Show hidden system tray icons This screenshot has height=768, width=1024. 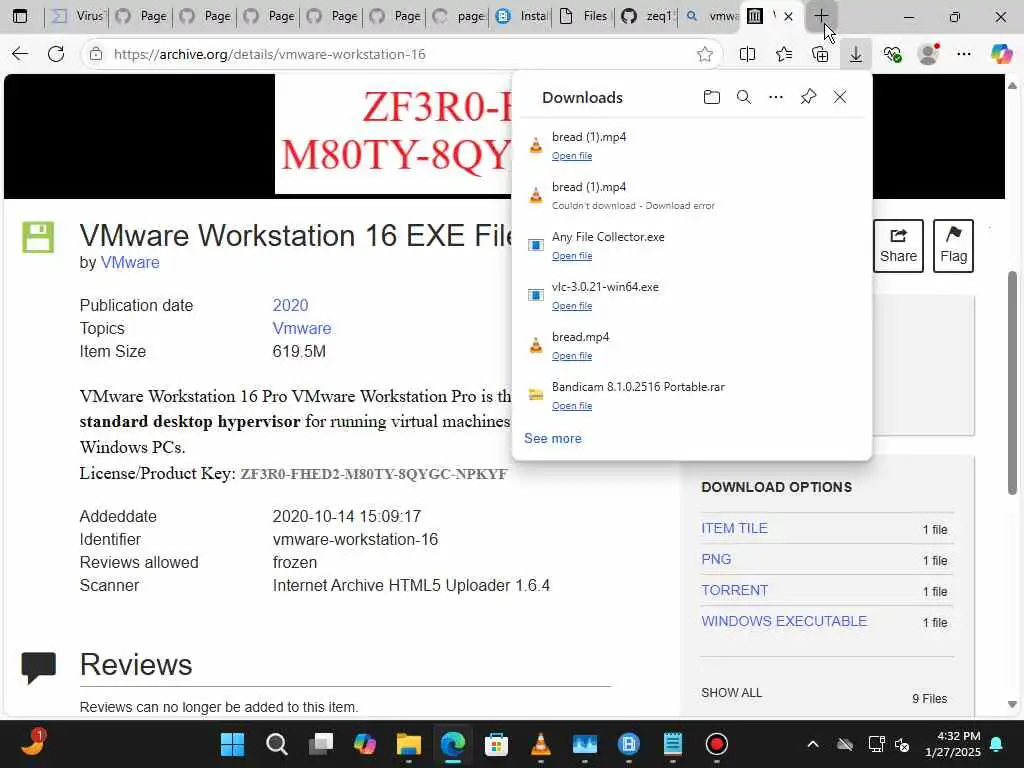click(x=813, y=744)
